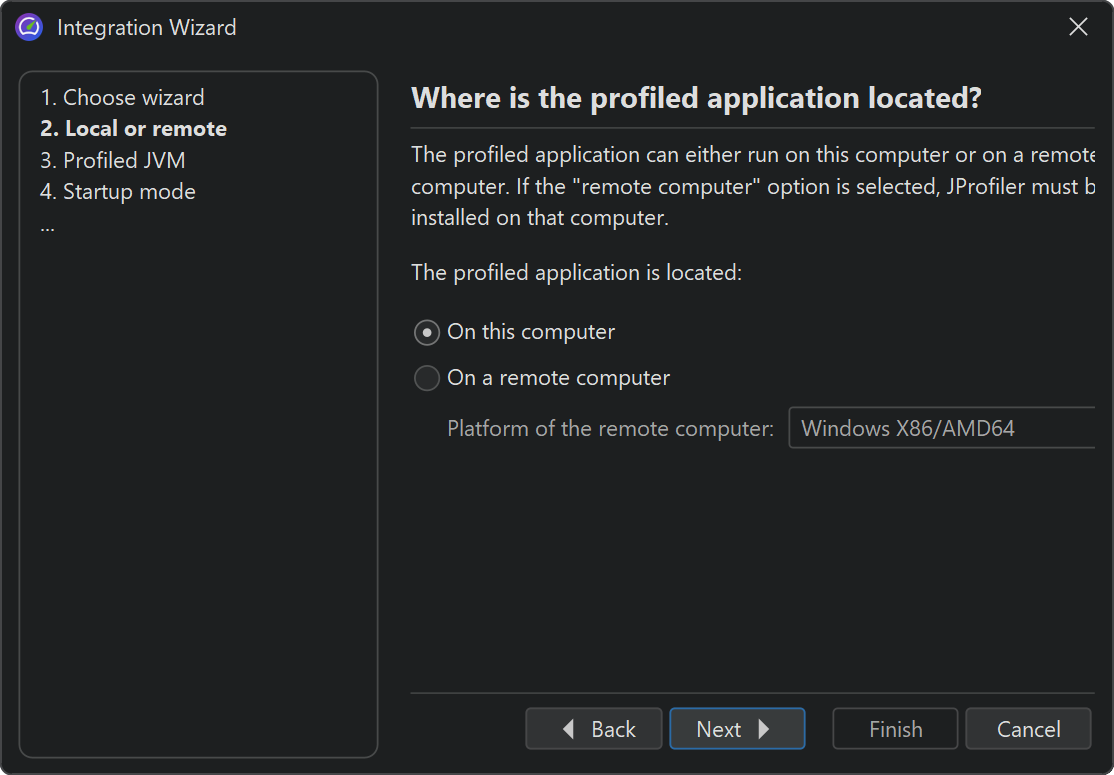Select step 2 Local or remote
This screenshot has height=775, width=1114.
pos(133,129)
